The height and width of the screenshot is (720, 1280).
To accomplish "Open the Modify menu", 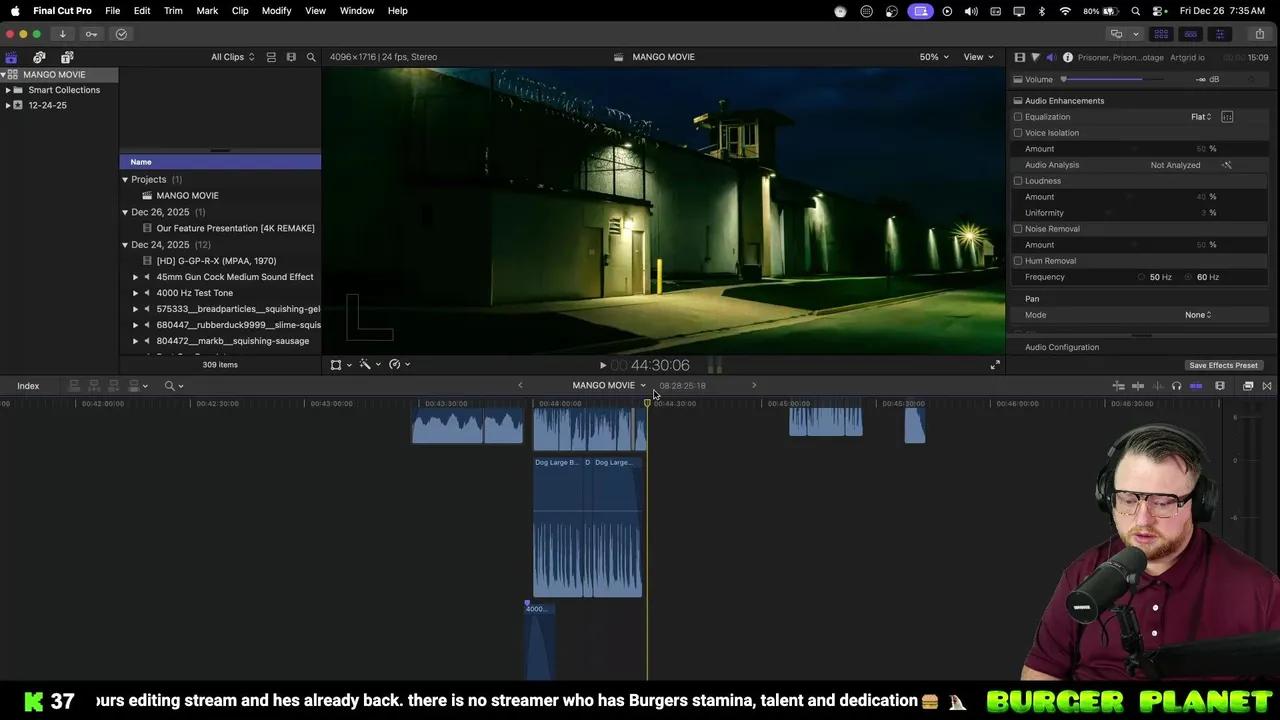I will (276, 10).
